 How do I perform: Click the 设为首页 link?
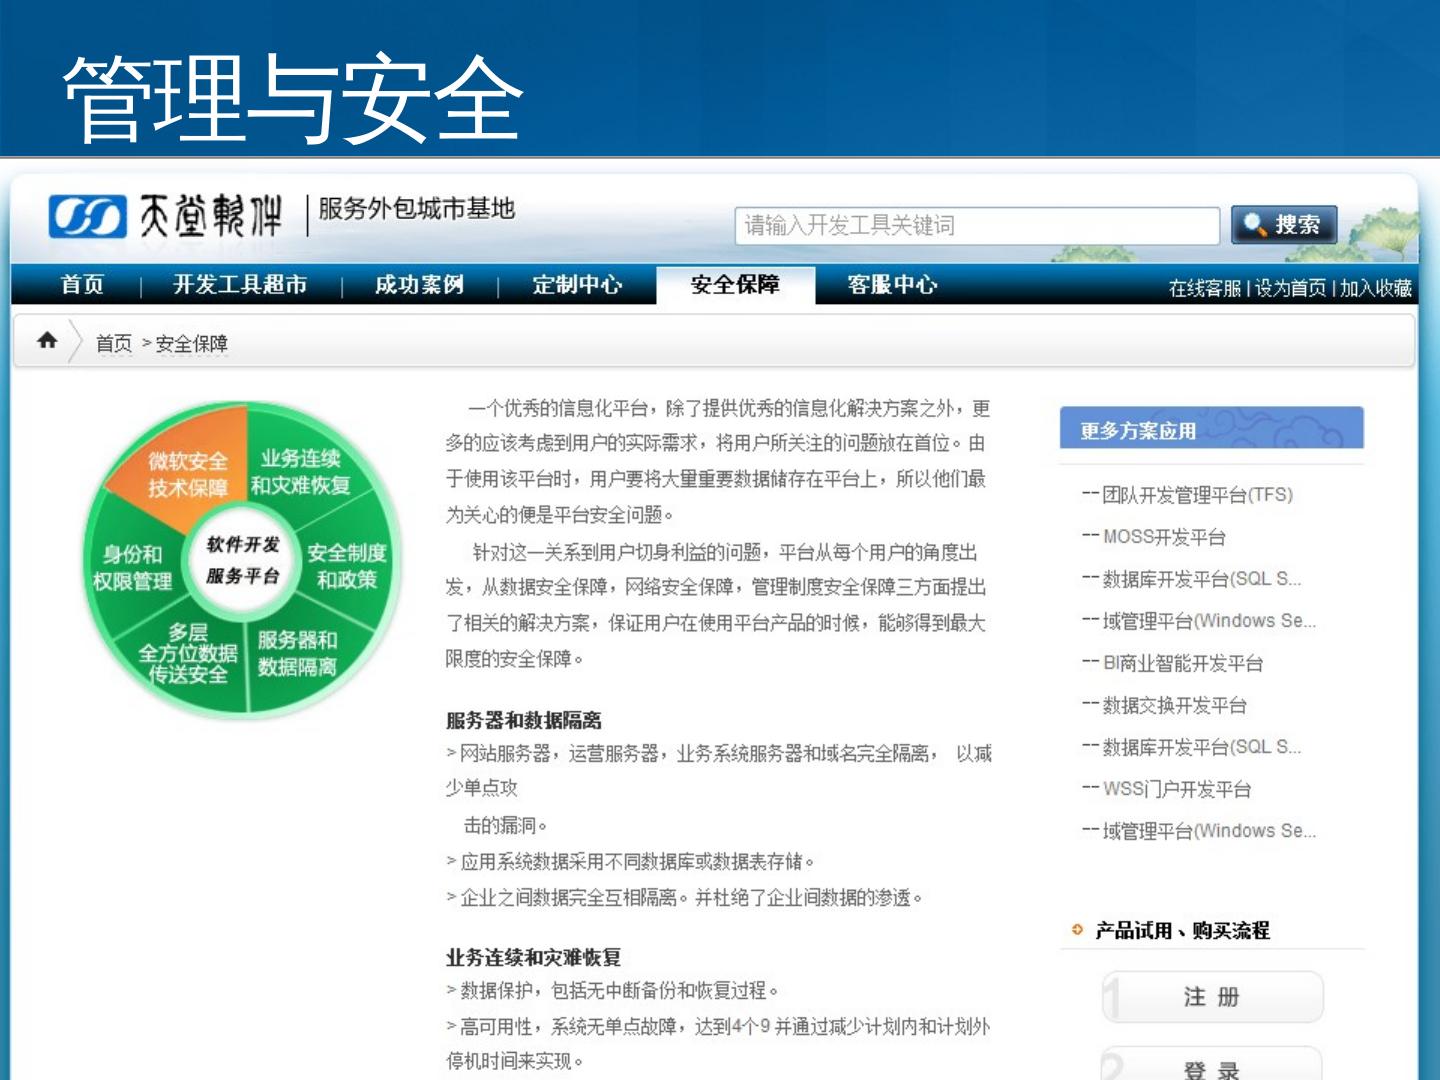tap(1291, 289)
